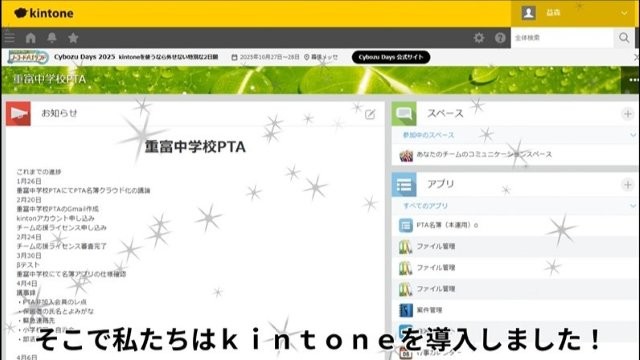This screenshot has width=640, height=360.
Task: Click the 重富中学校PTA heading in announcements
Action: 195,147
